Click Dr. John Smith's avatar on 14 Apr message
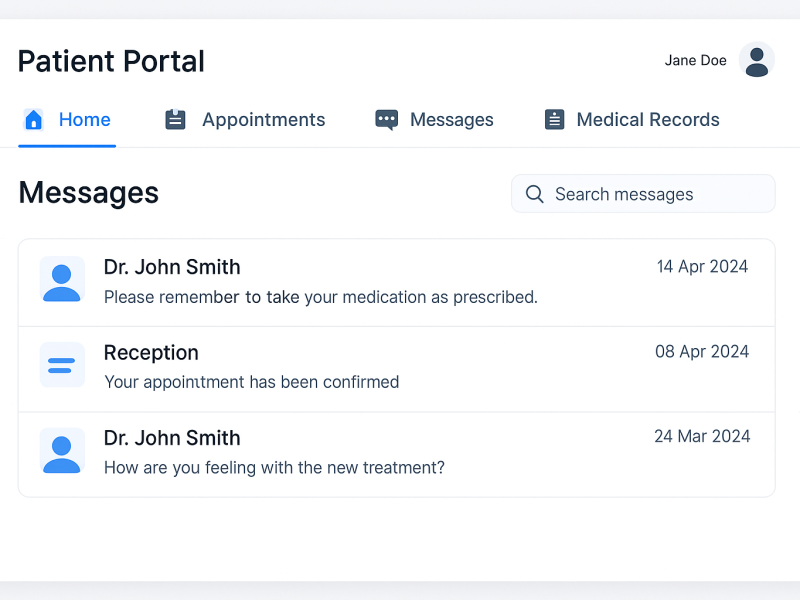The width and height of the screenshot is (800, 600). [x=62, y=279]
